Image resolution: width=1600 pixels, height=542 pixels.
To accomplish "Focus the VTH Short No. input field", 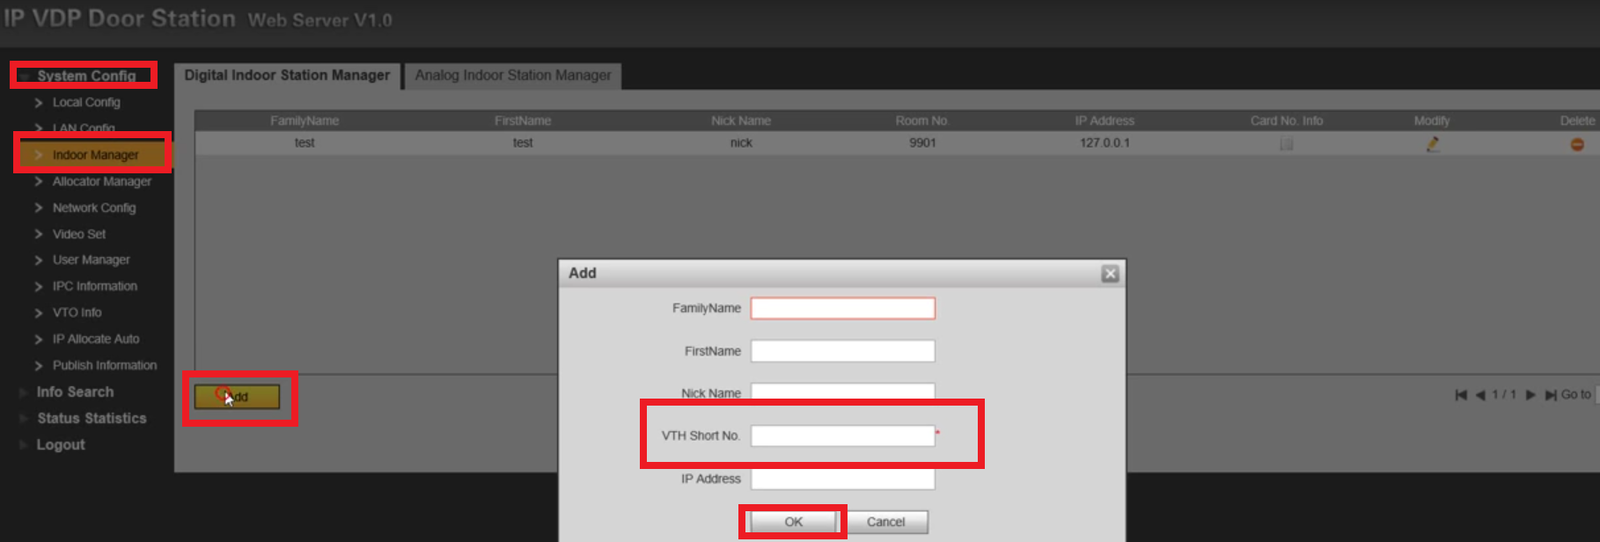I will pos(843,436).
